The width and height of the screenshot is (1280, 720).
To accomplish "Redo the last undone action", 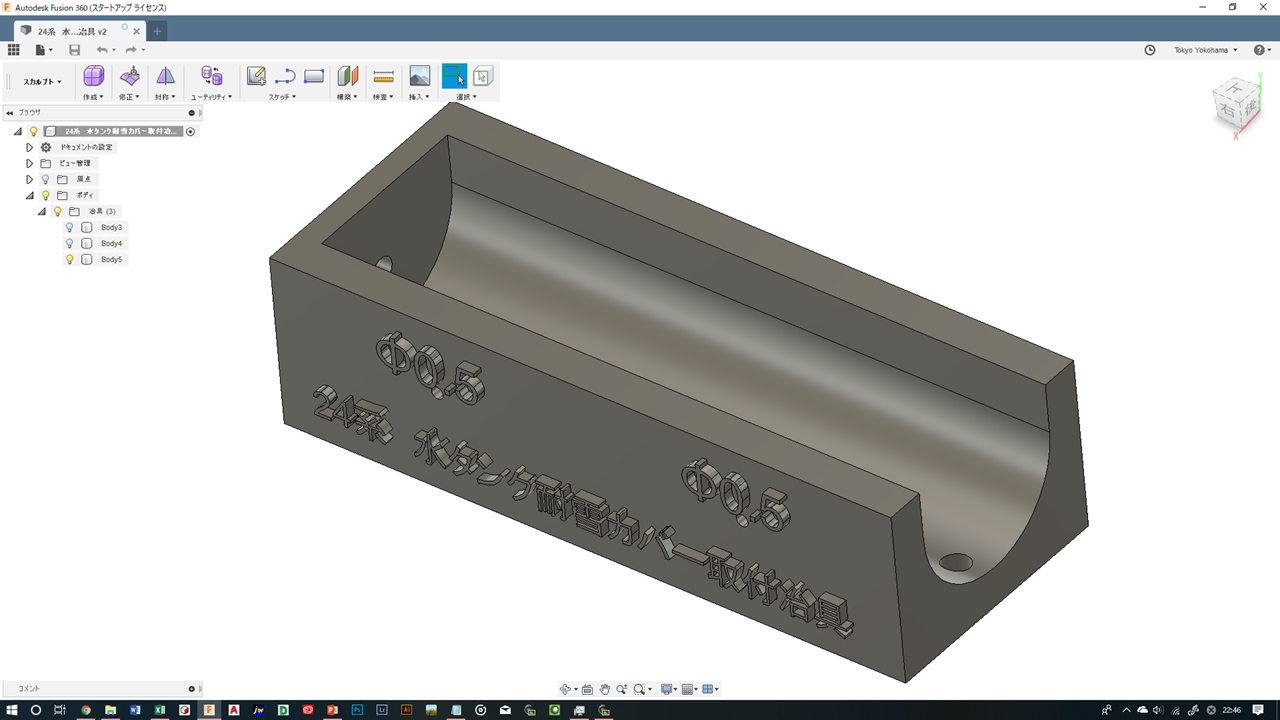I will (131, 50).
